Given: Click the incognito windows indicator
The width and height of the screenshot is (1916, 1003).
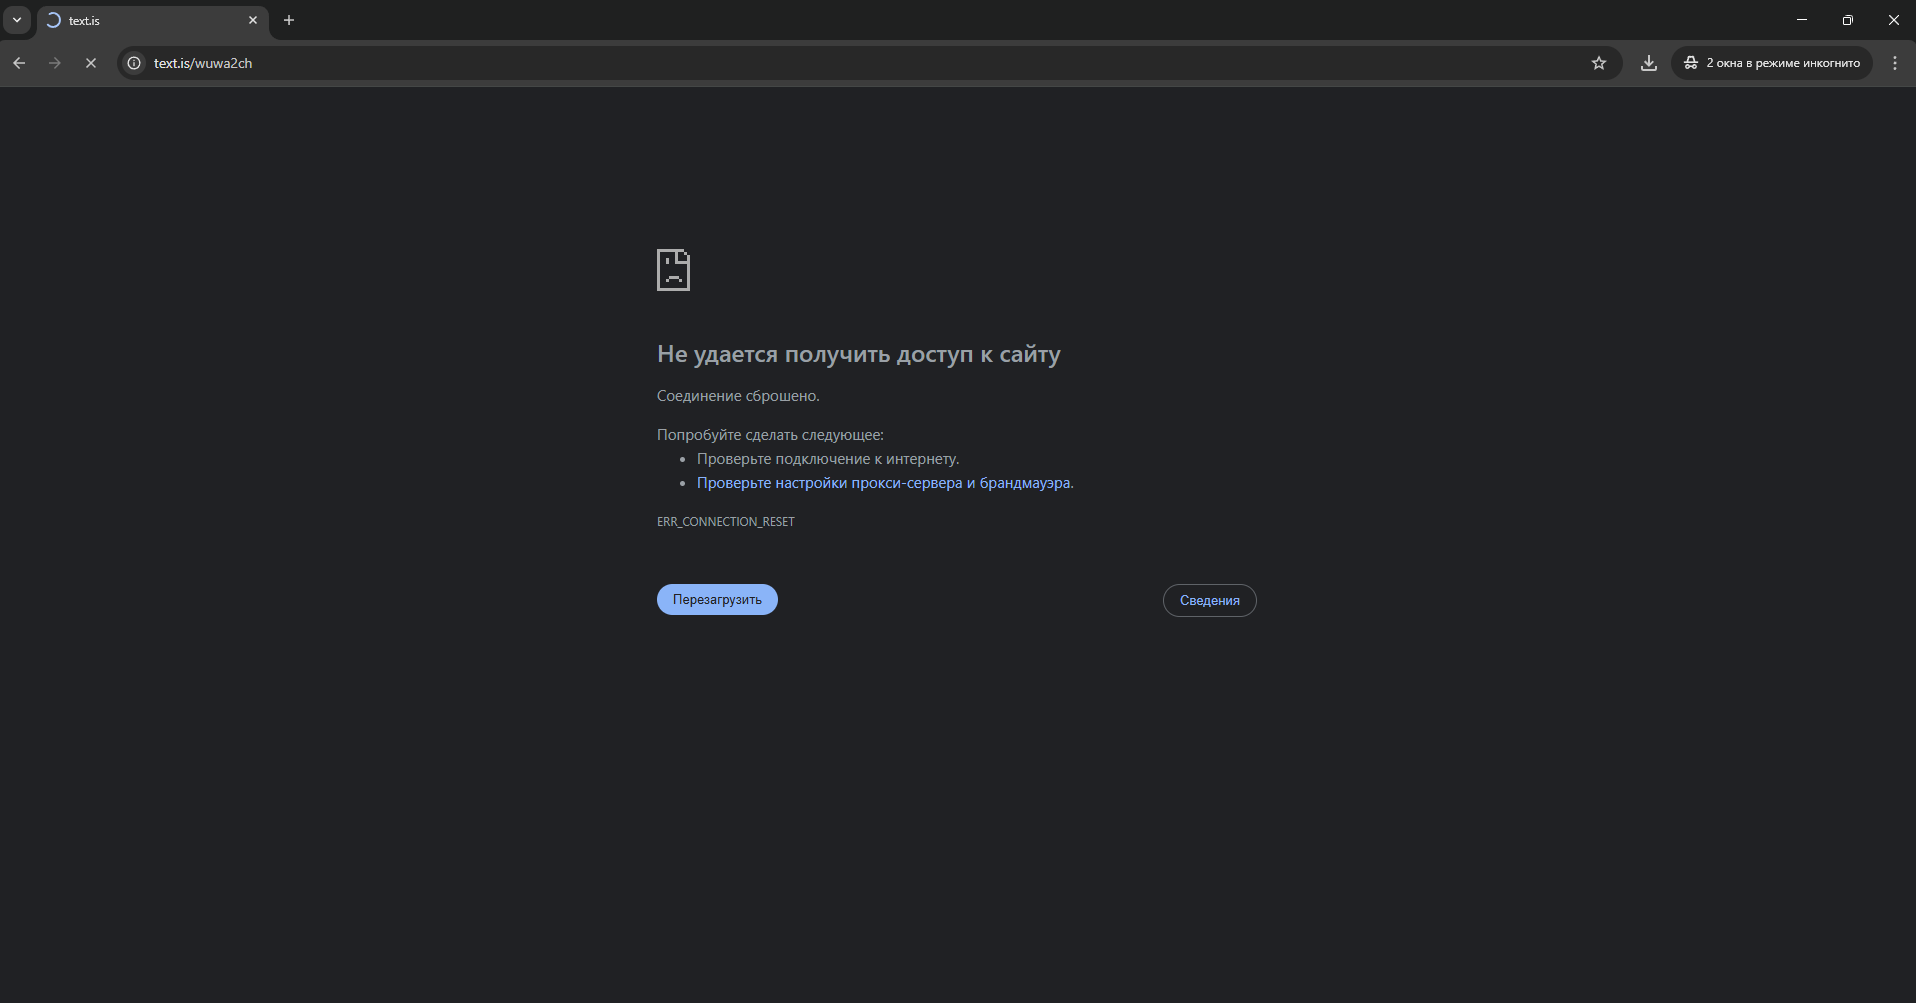Looking at the screenshot, I should (1772, 63).
